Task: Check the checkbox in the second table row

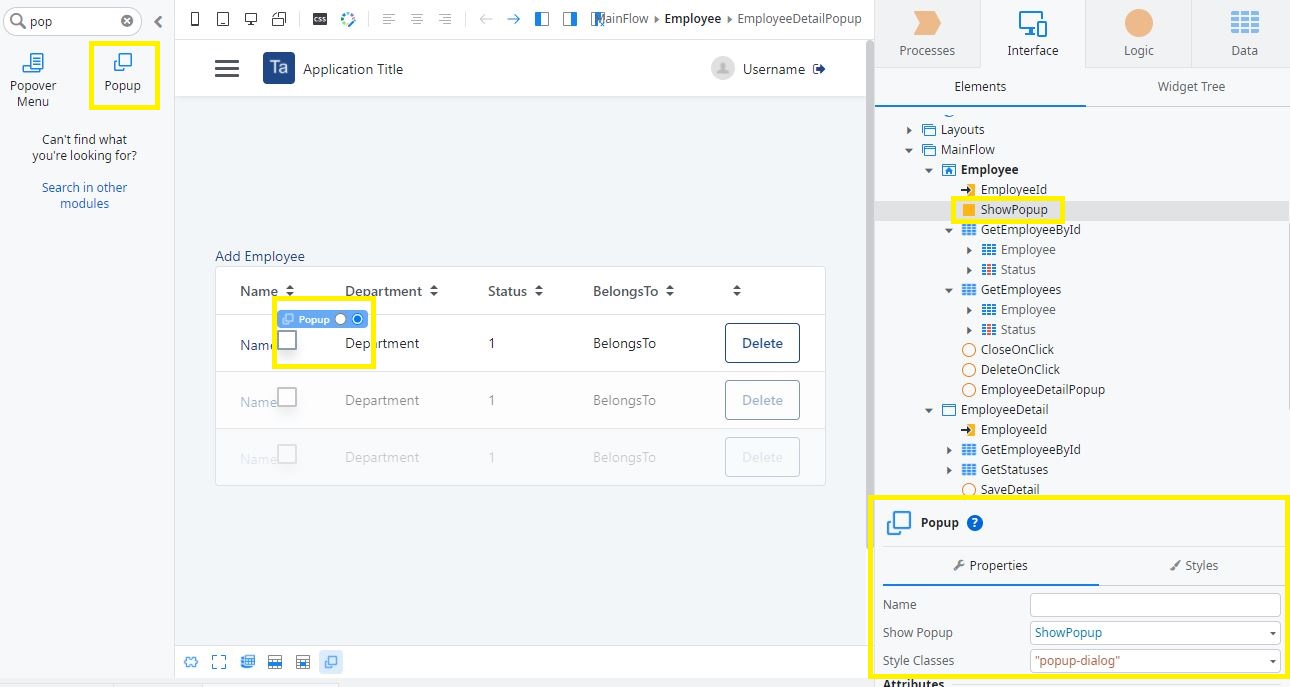Action: (x=287, y=398)
